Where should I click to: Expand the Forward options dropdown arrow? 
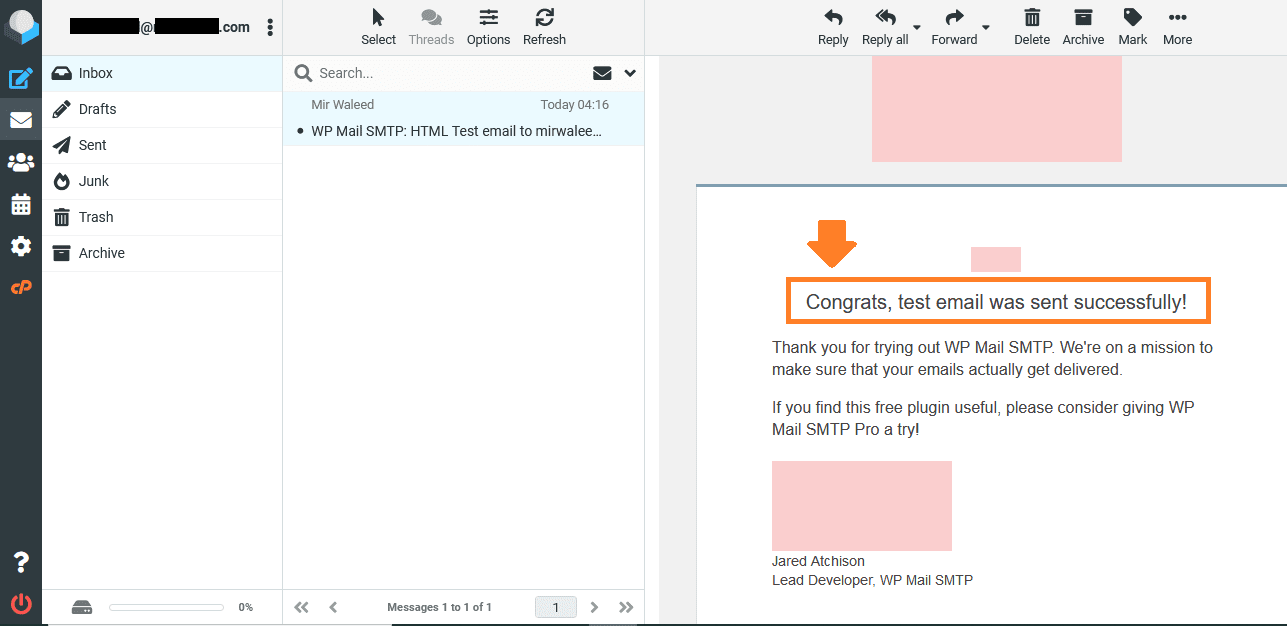pyautogui.click(x=986, y=27)
